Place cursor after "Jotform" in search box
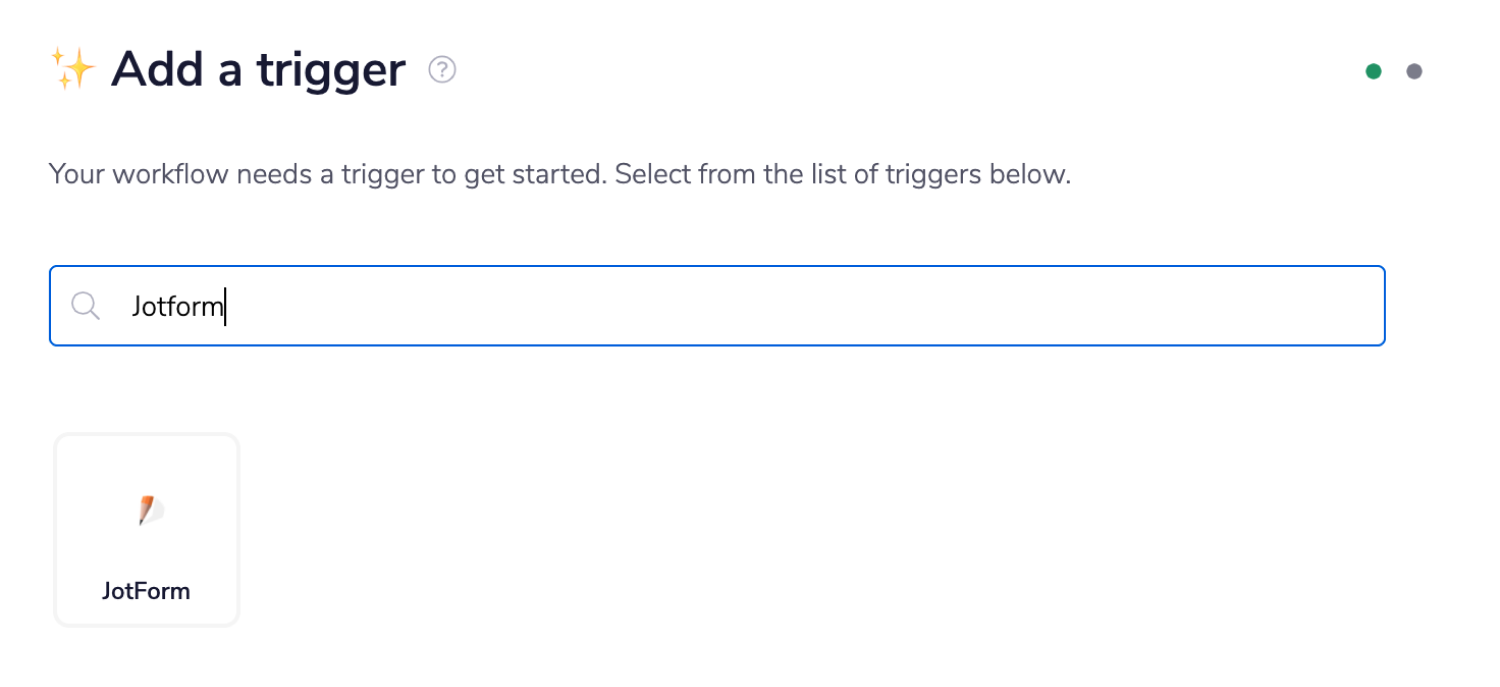This screenshot has width=1500, height=687. pos(226,306)
